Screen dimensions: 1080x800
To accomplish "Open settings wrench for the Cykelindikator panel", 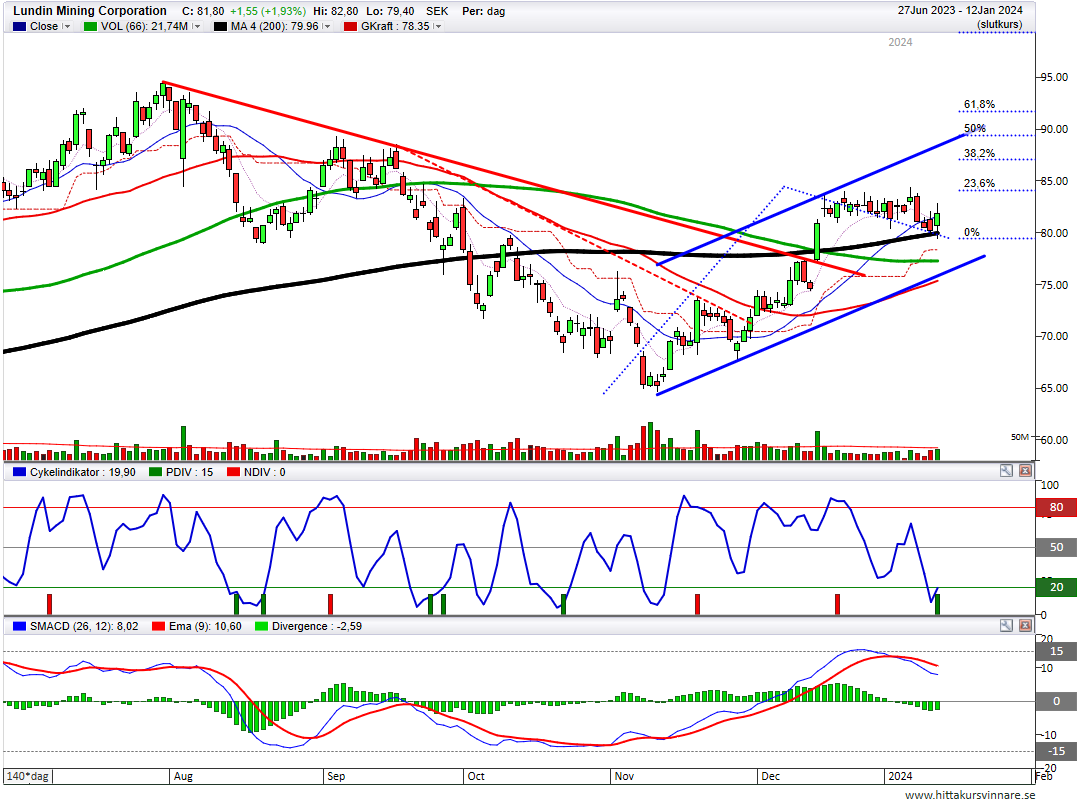I will [x=1006, y=471].
